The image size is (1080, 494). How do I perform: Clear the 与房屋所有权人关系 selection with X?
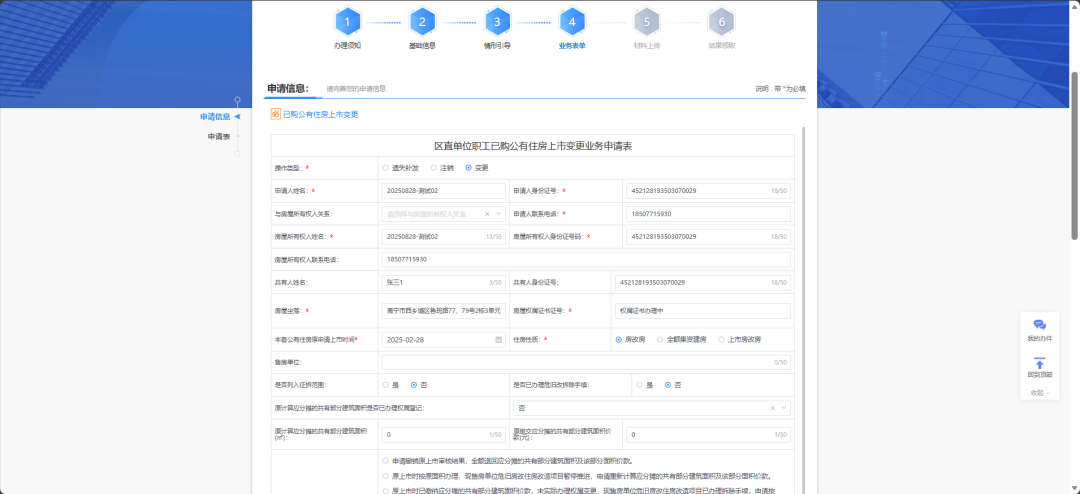tap(487, 214)
